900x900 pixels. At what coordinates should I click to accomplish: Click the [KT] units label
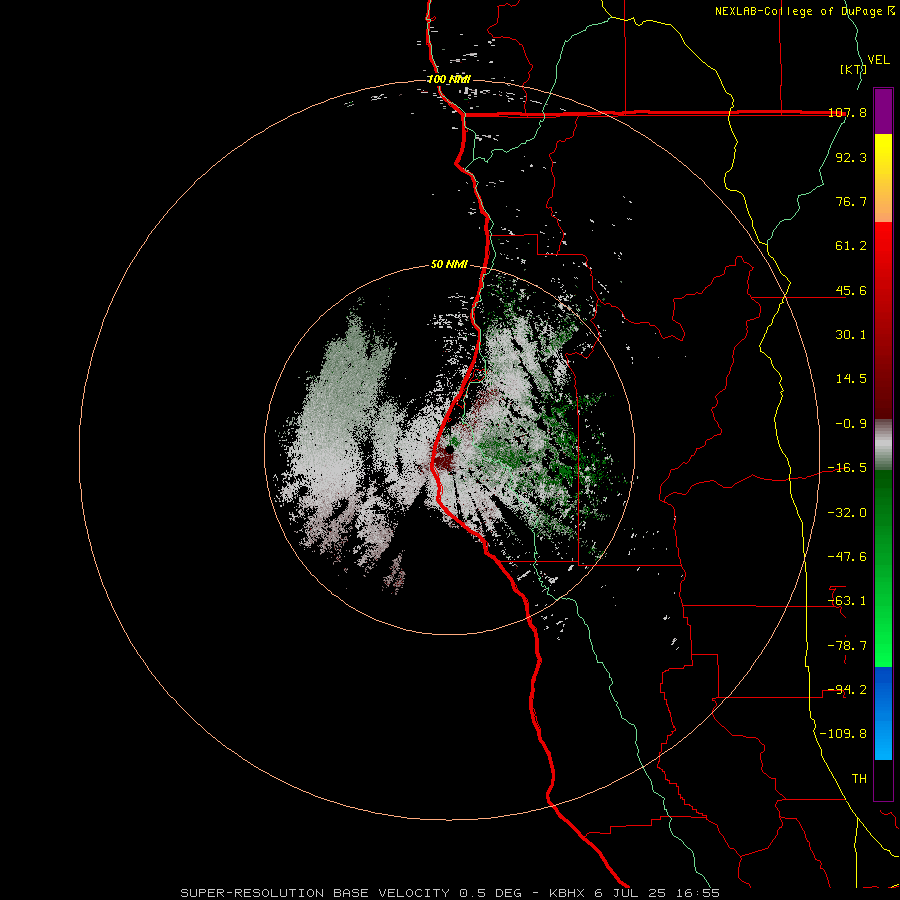[853, 69]
